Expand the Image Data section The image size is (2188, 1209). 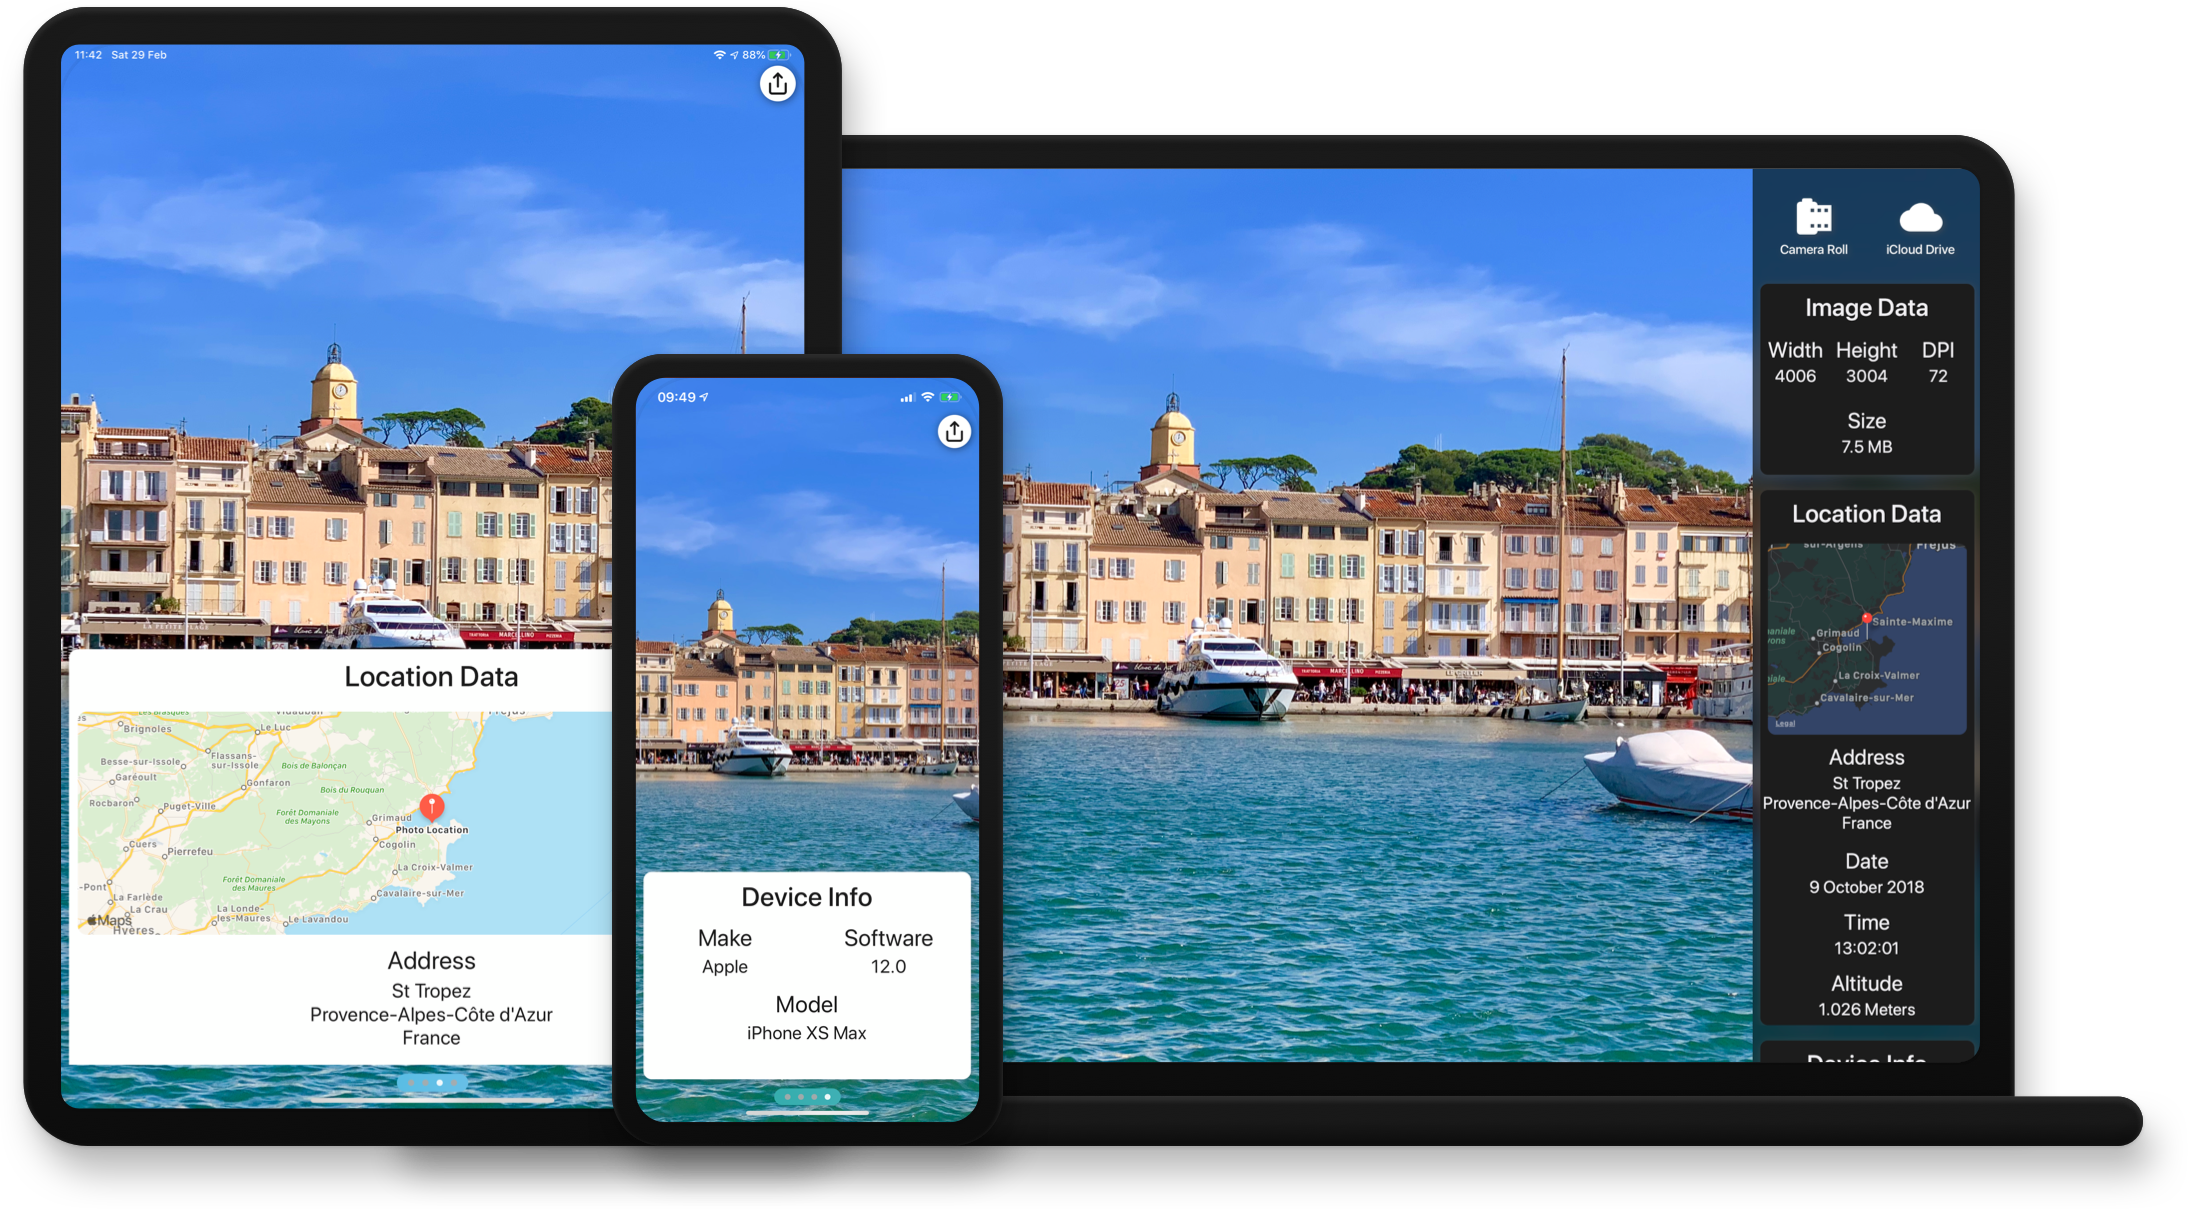[x=1864, y=307]
